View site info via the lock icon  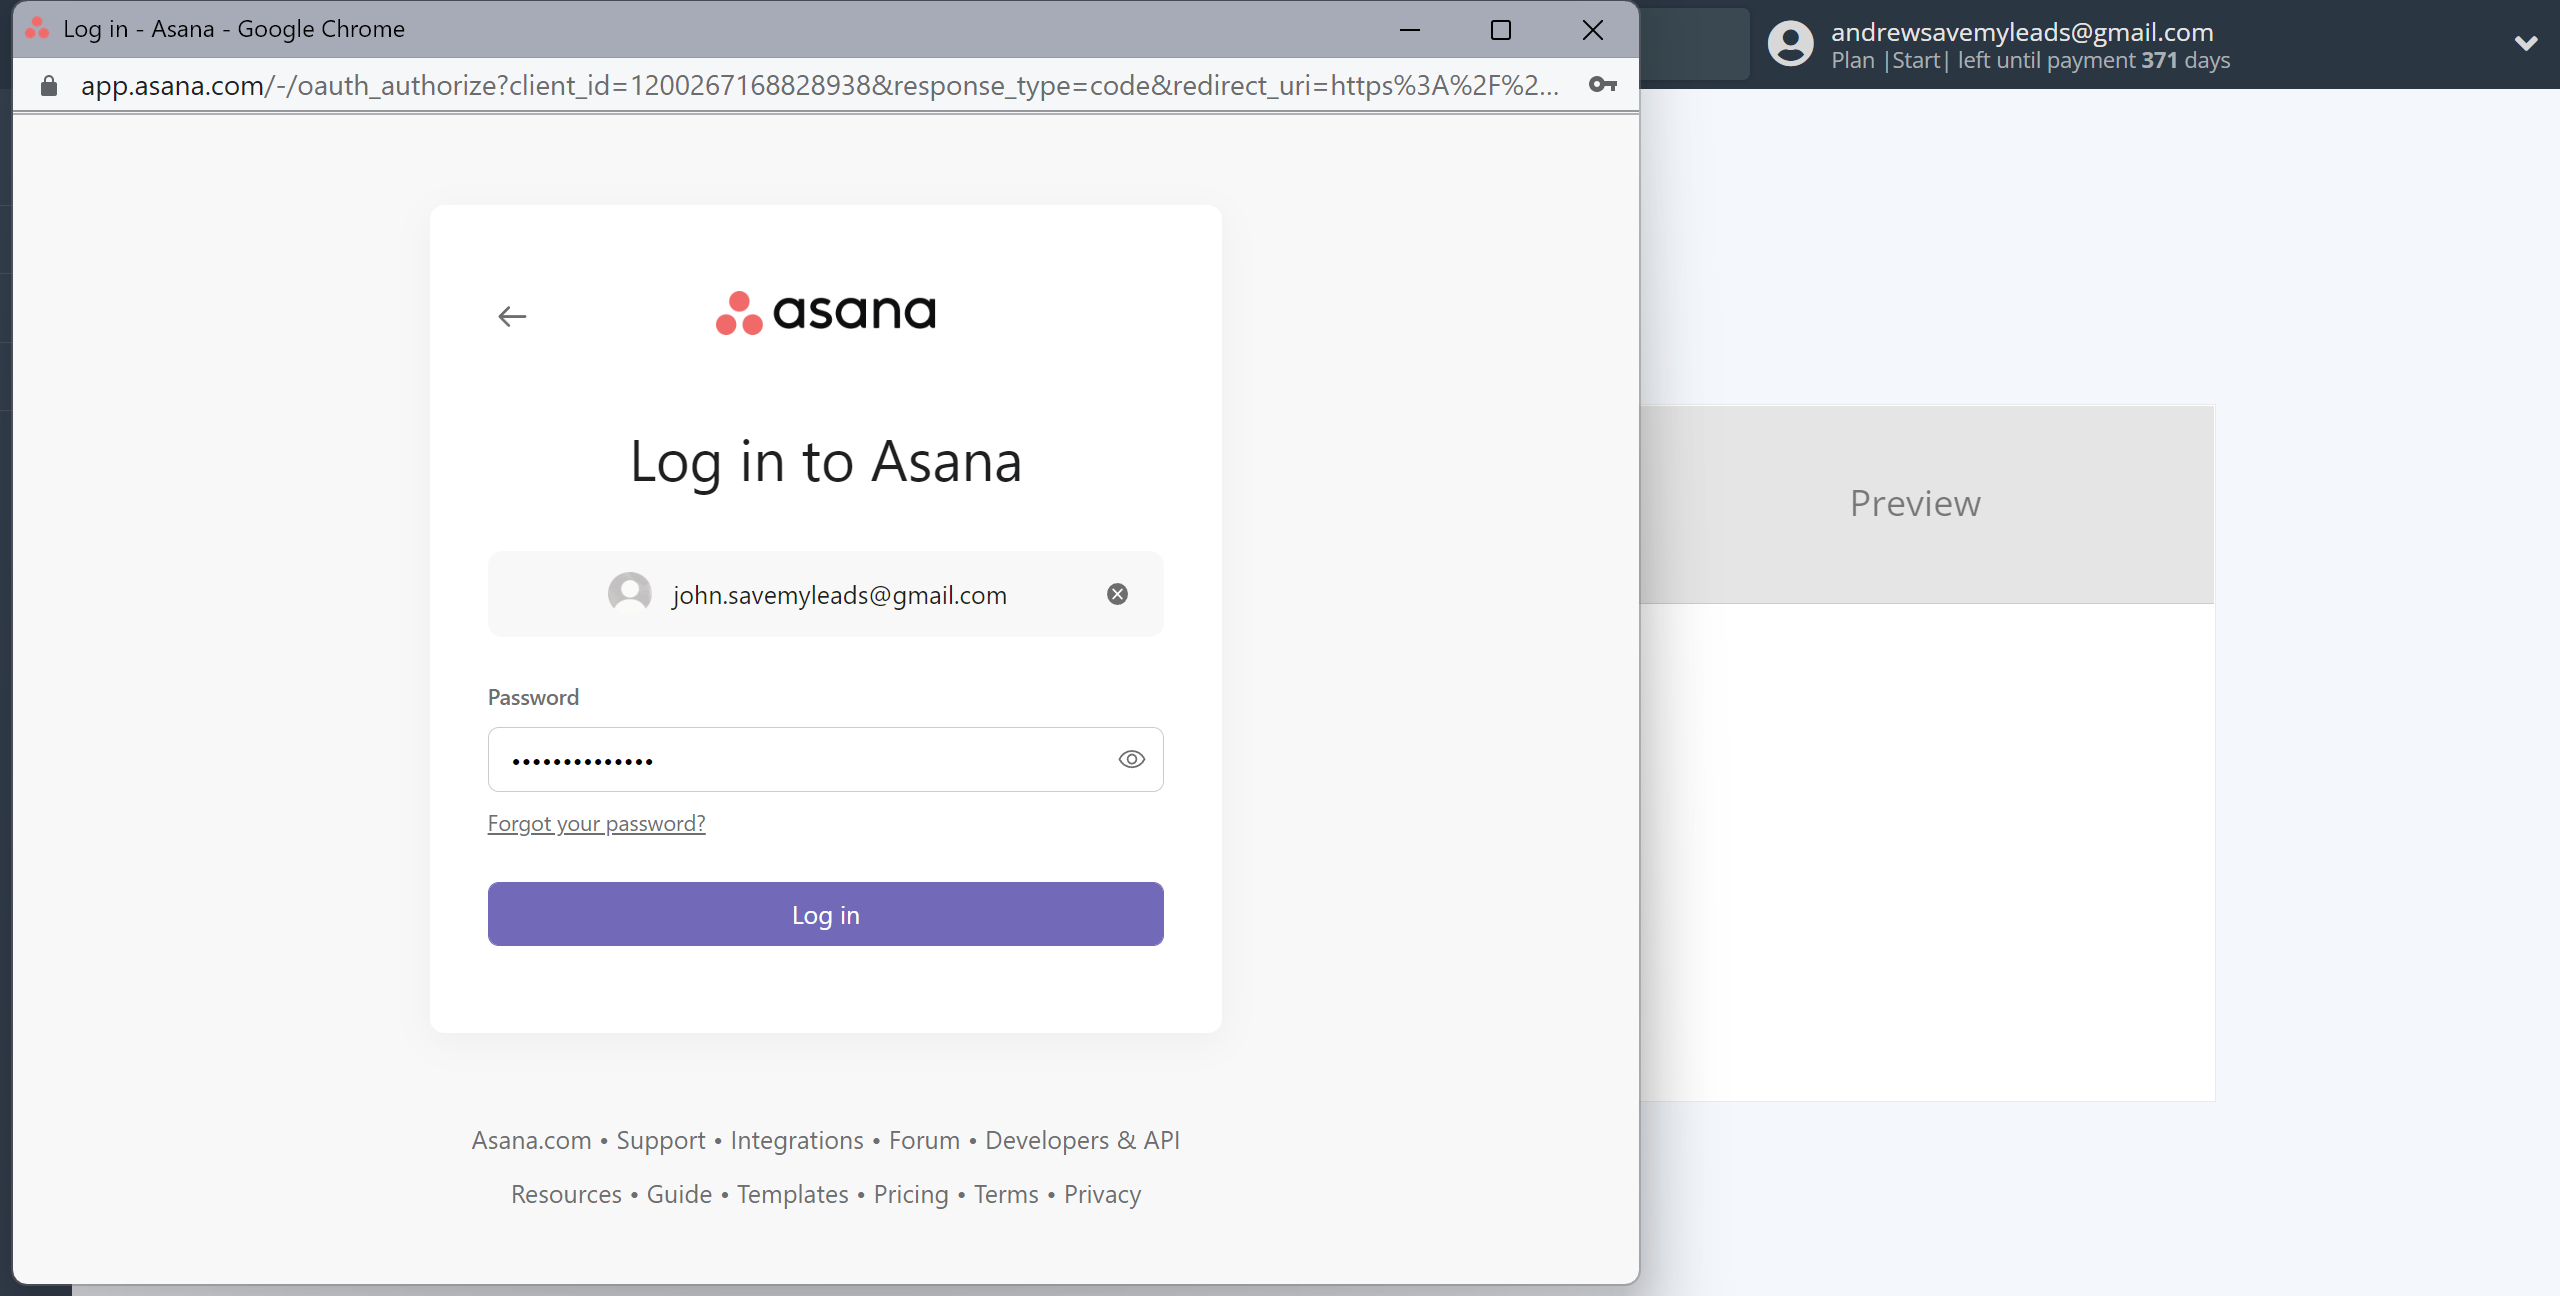click(49, 86)
